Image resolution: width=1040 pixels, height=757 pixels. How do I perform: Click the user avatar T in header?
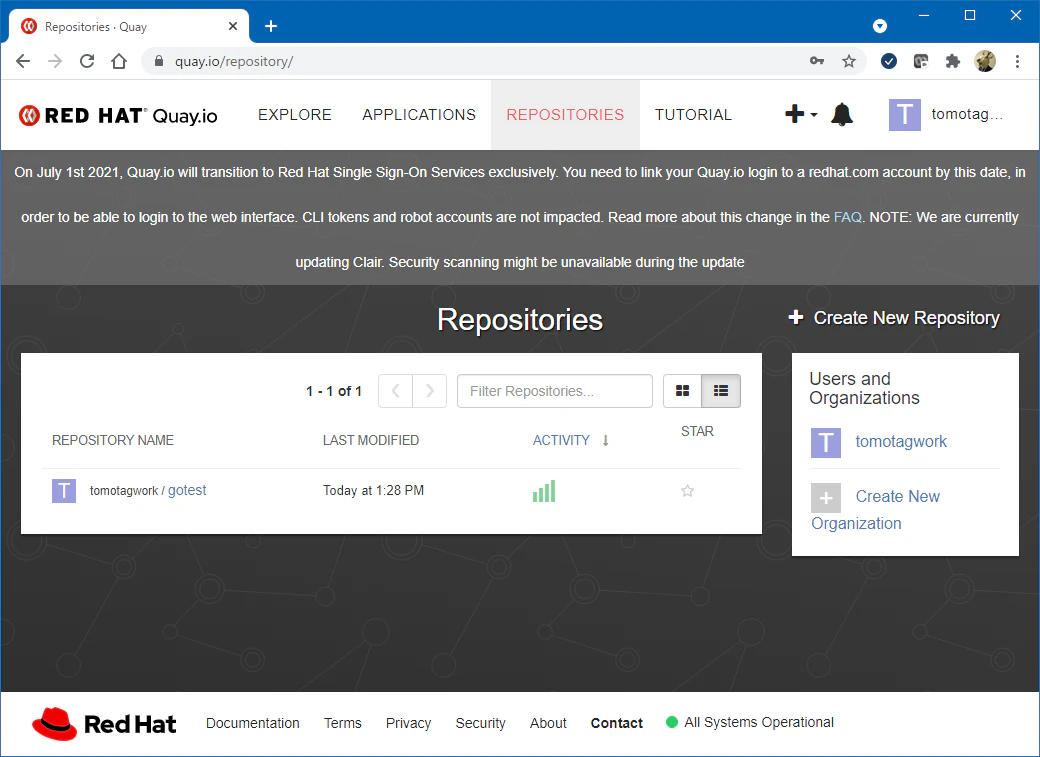[905, 115]
